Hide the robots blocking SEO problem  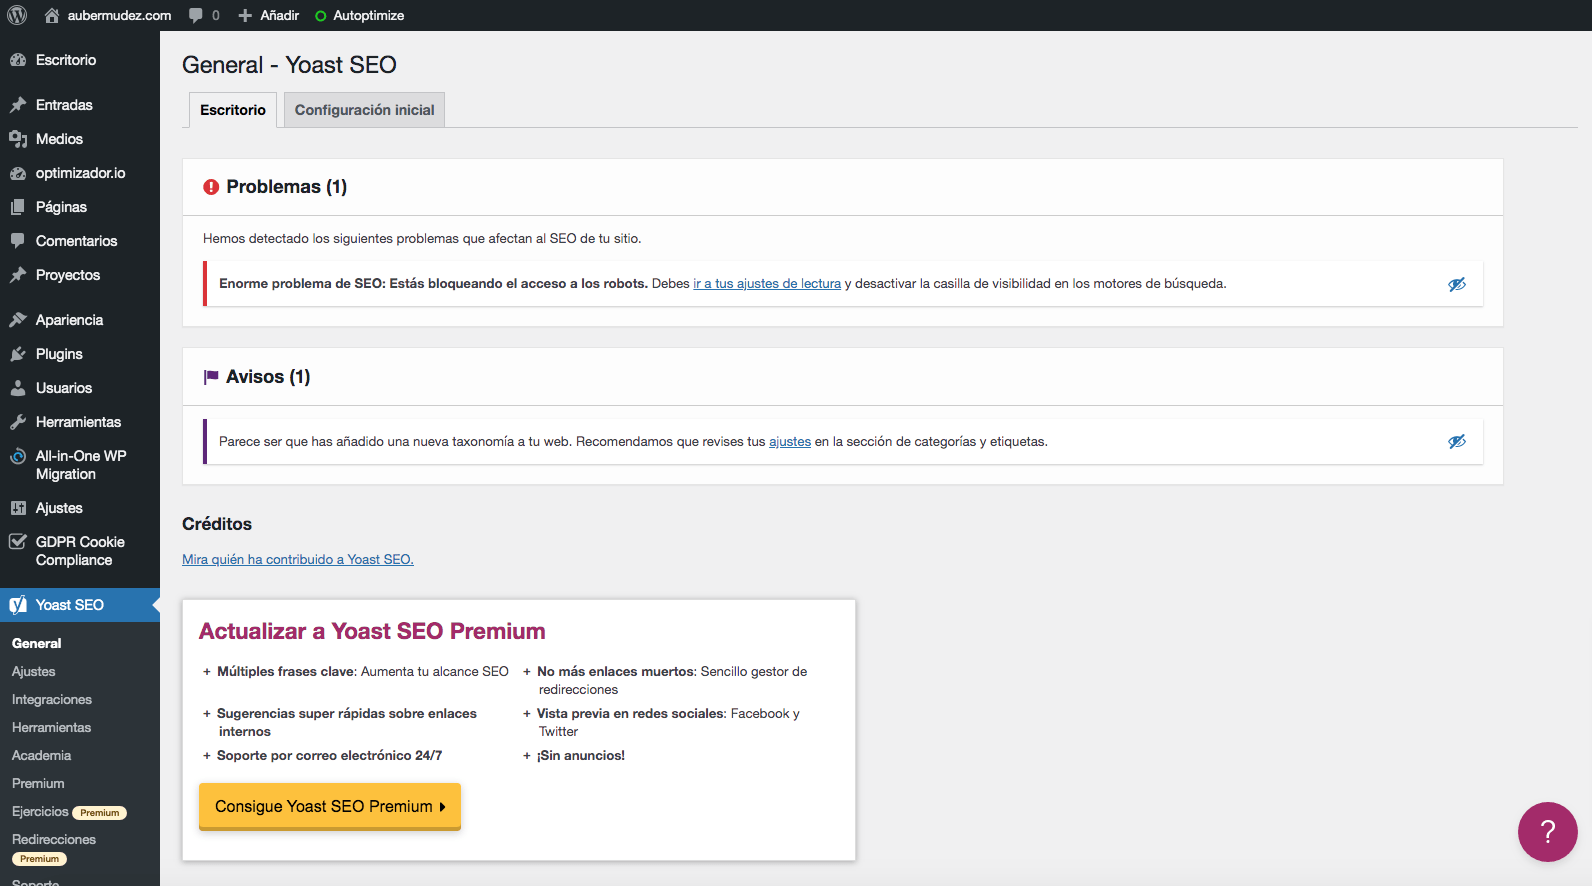tap(1457, 284)
